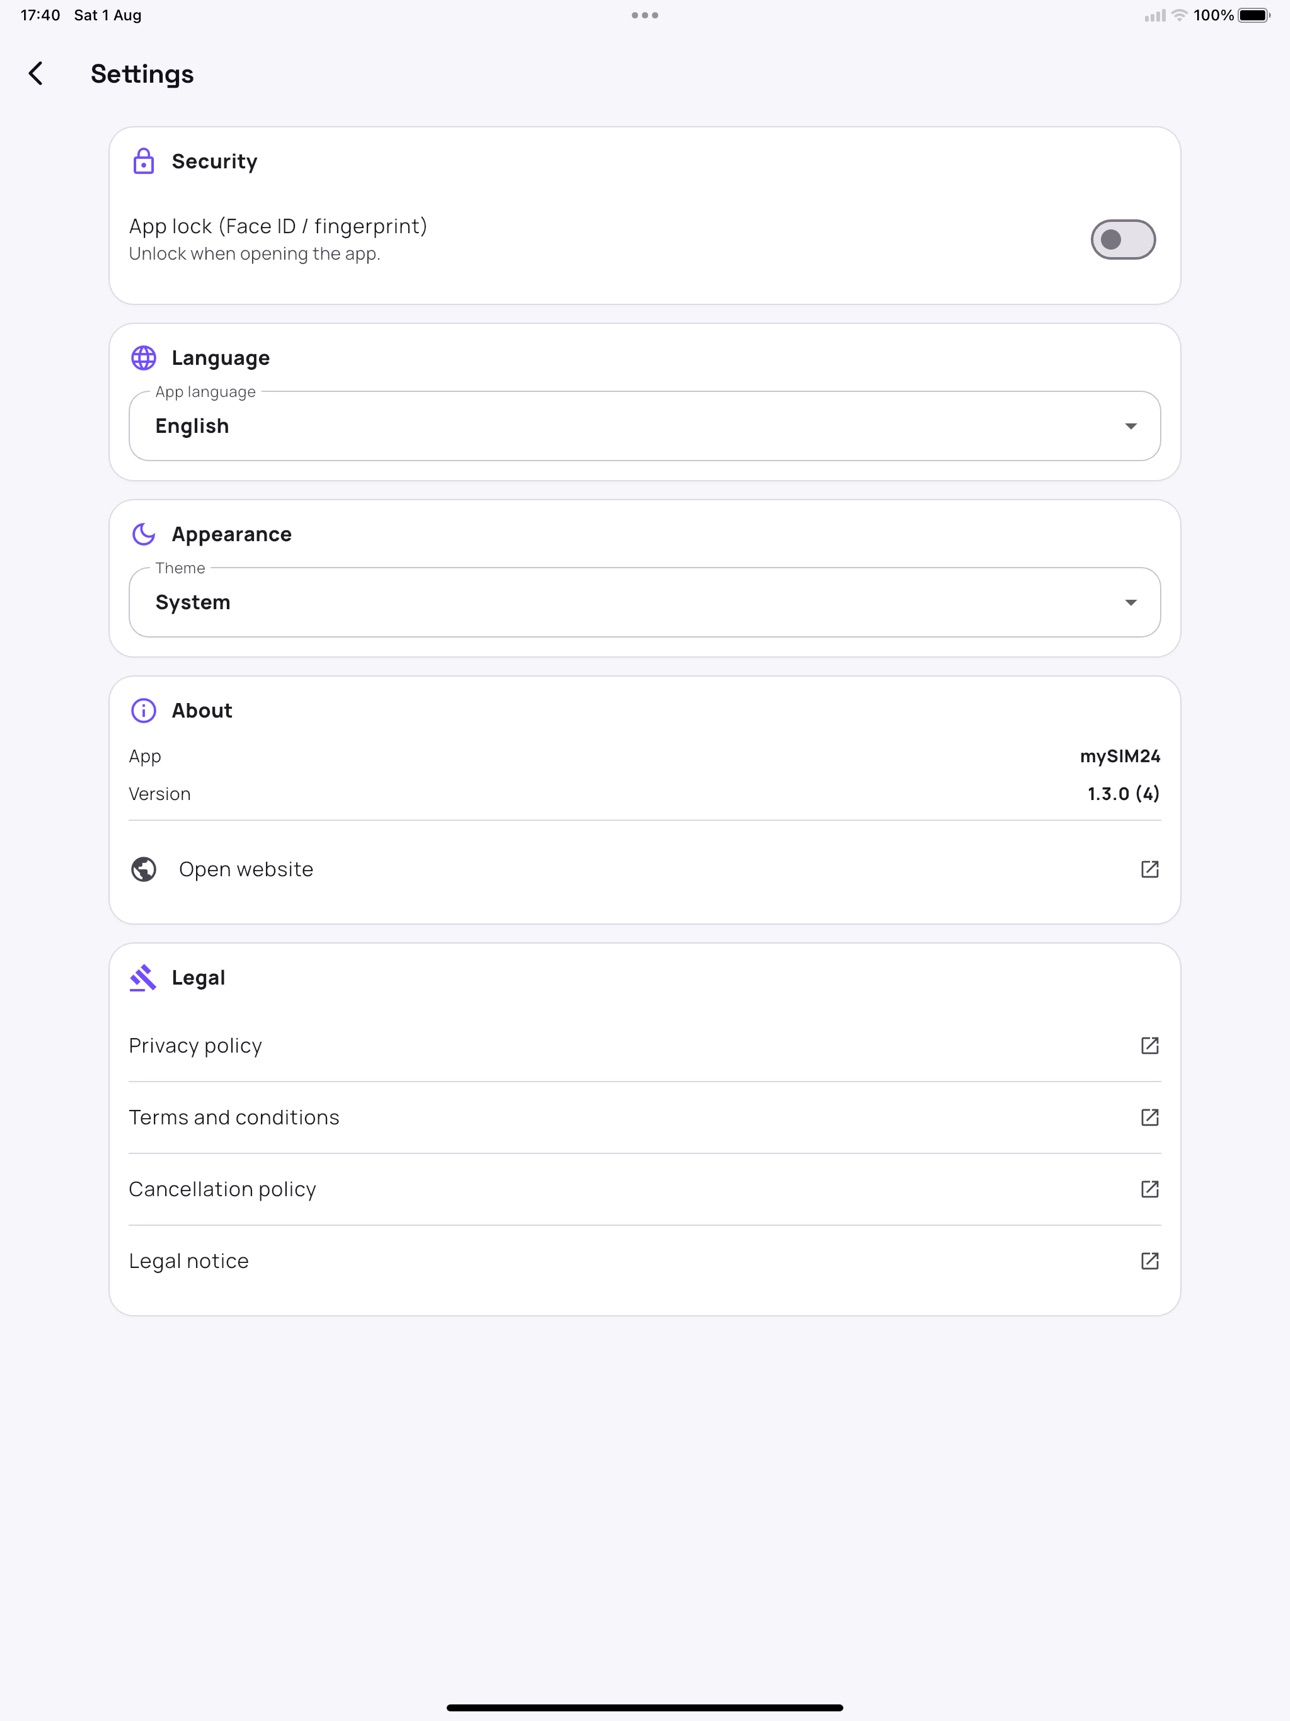Select the Open website row
The height and width of the screenshot is (1721, 1290).
tap(645, 869)
